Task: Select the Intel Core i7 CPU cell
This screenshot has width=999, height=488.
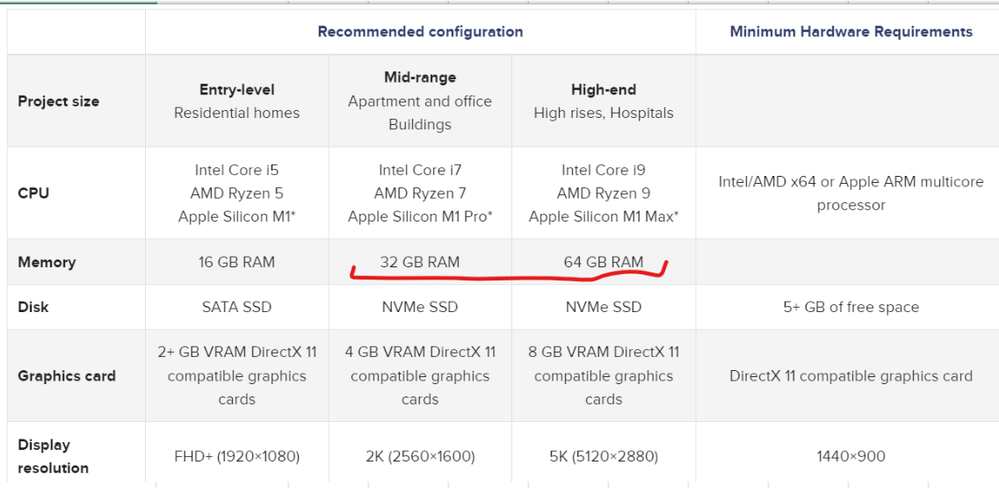Action: (x=420, y=193)
